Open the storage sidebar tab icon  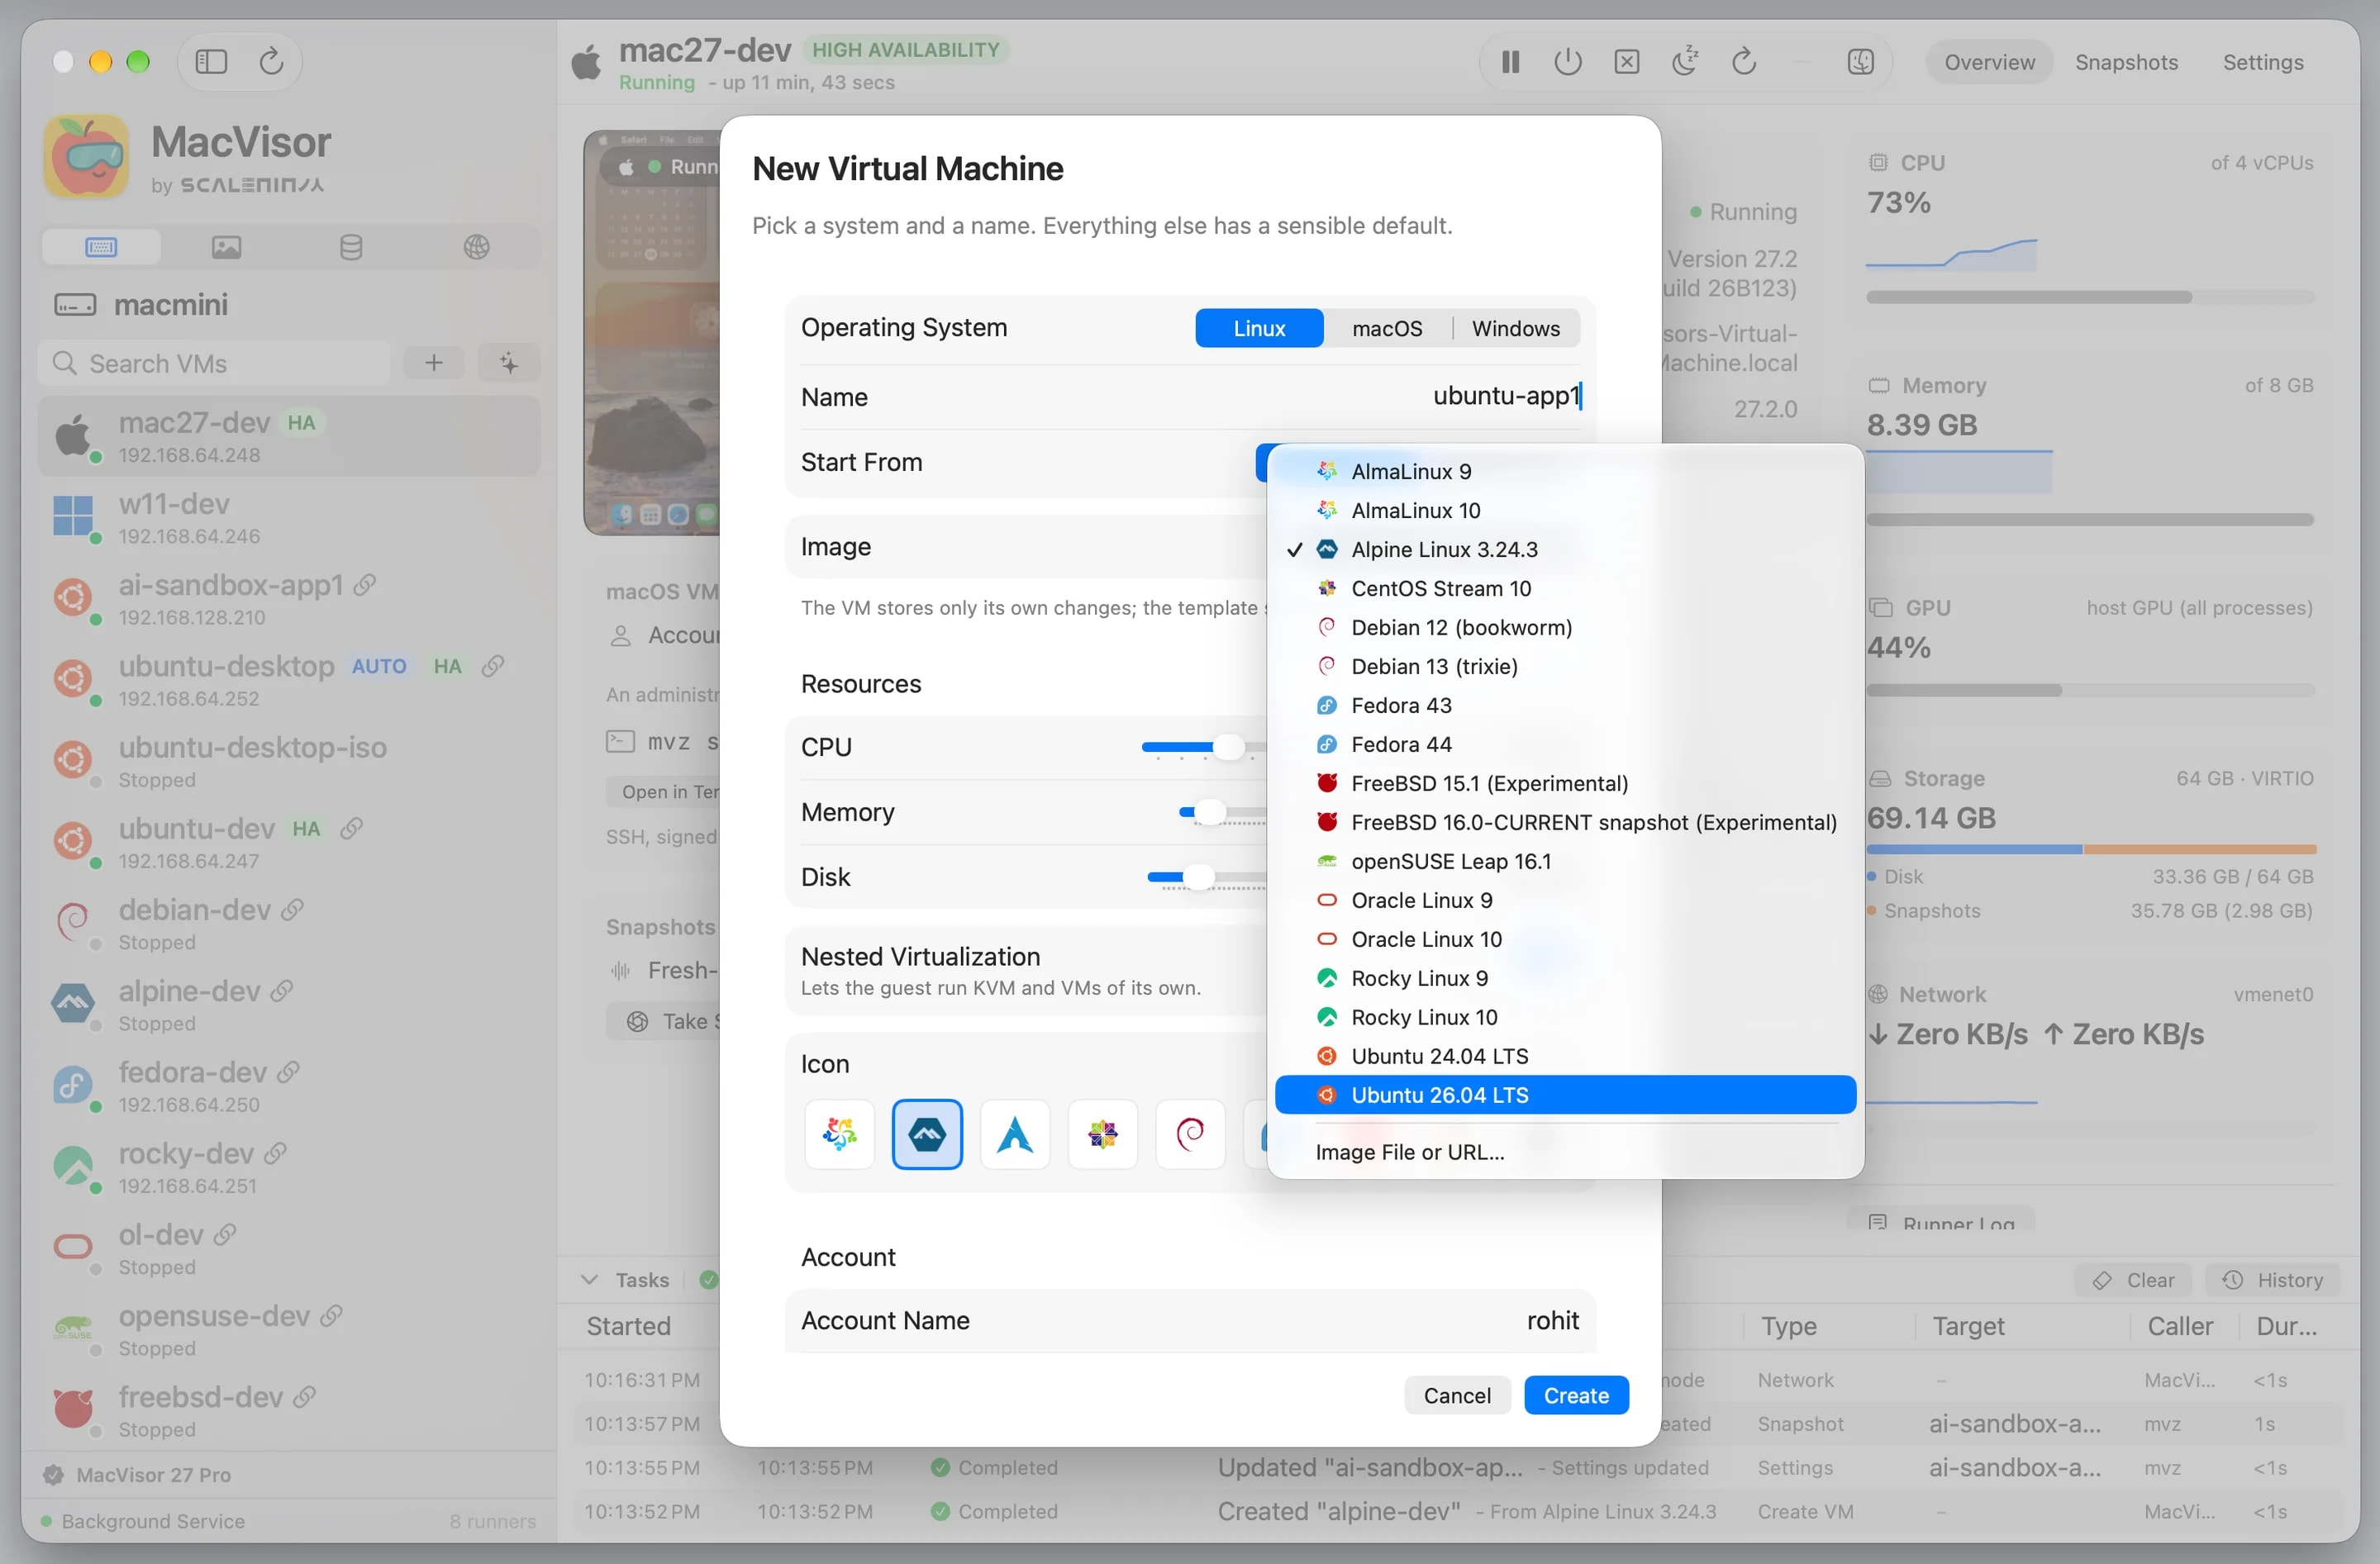[x=351, y=247]
